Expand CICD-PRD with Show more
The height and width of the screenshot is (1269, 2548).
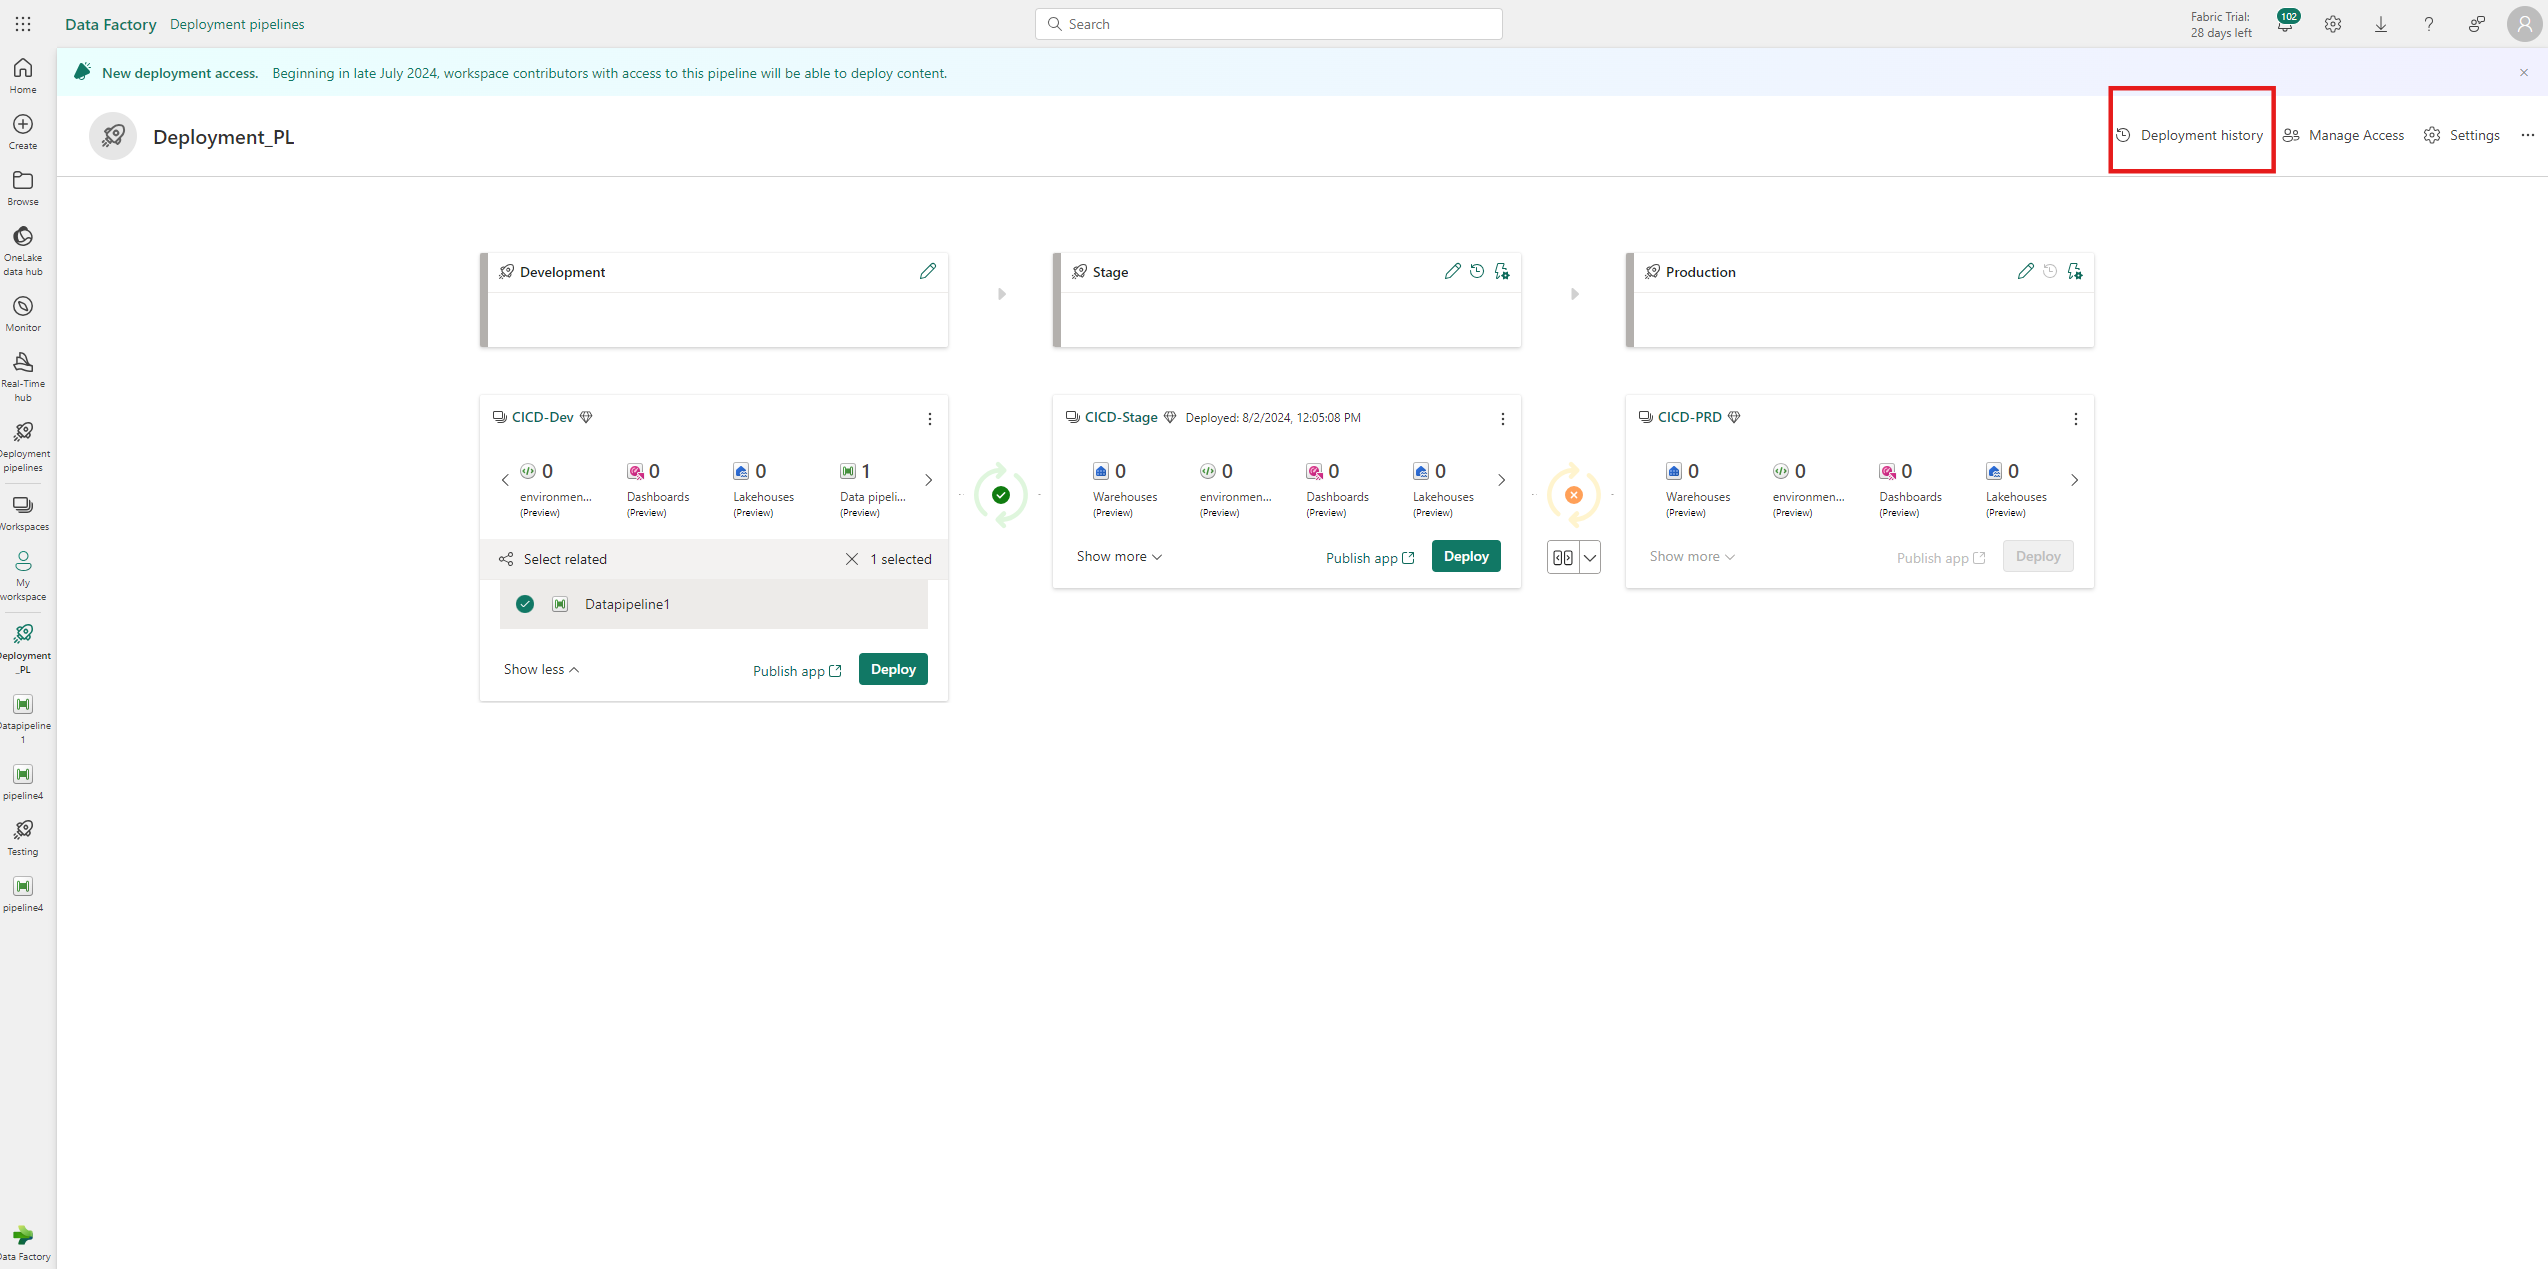pos(1692,556)
